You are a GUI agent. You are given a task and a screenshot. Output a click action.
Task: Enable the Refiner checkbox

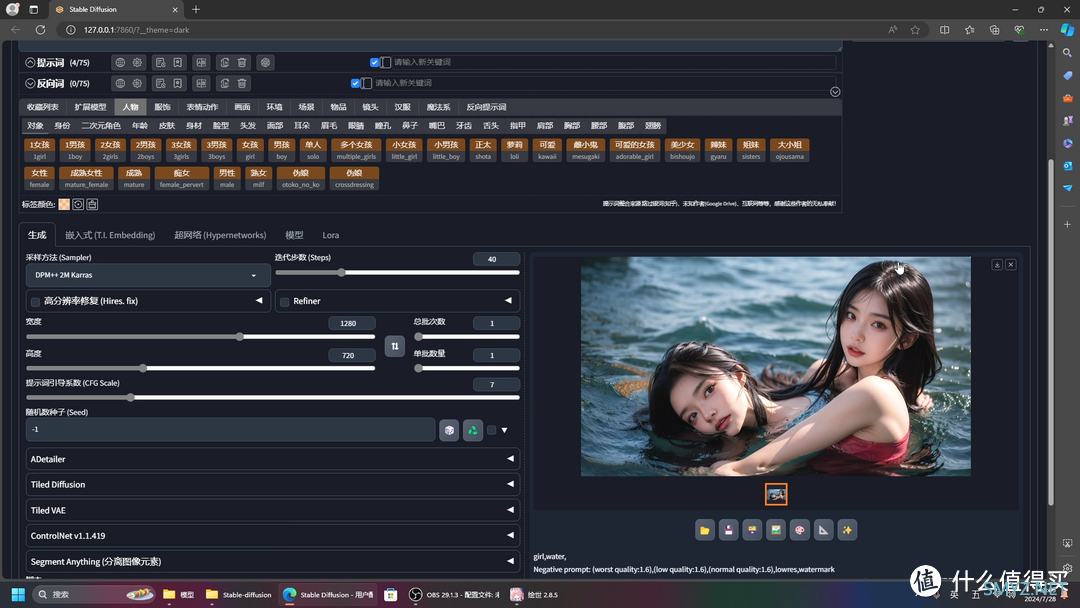pos(284,302)
